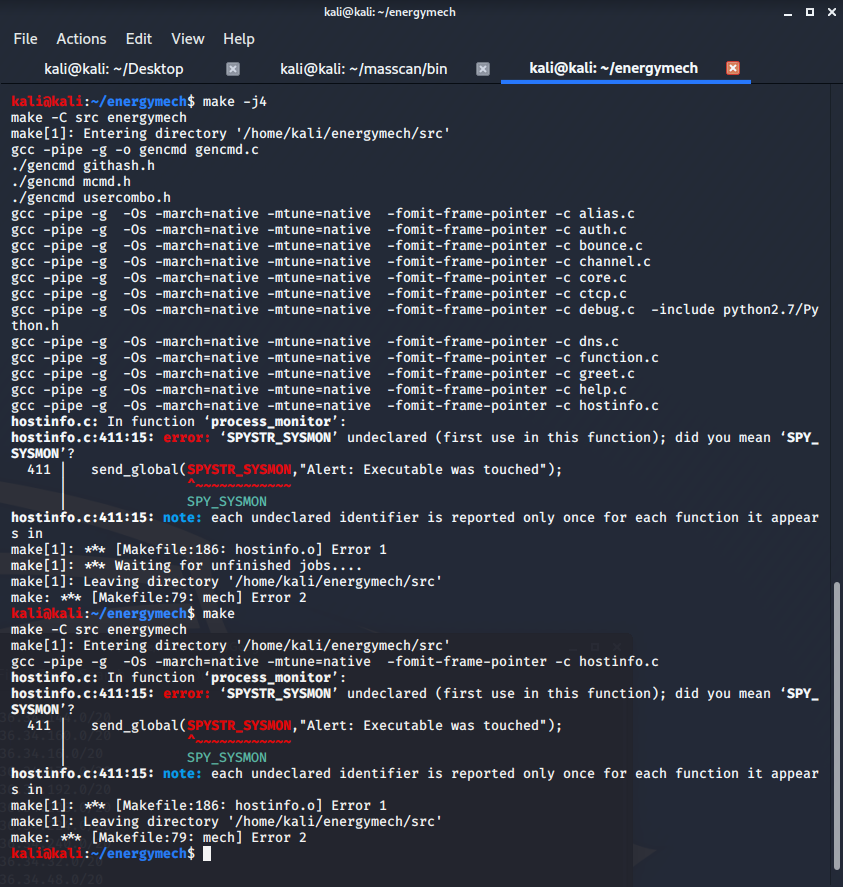
Task: Close the ~/masscan/bin terminal tab
Action: click(483, 69)
